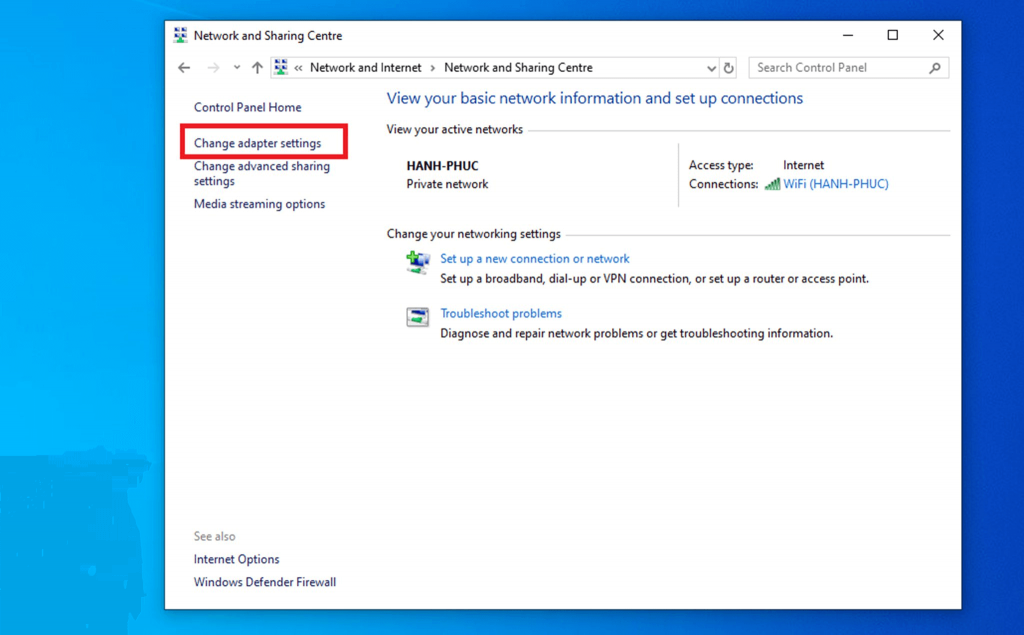Image resolution: width=1024 pixels, height=635 pixels.
Task: Click the search magnifier icon
Action: pos(935,68)
